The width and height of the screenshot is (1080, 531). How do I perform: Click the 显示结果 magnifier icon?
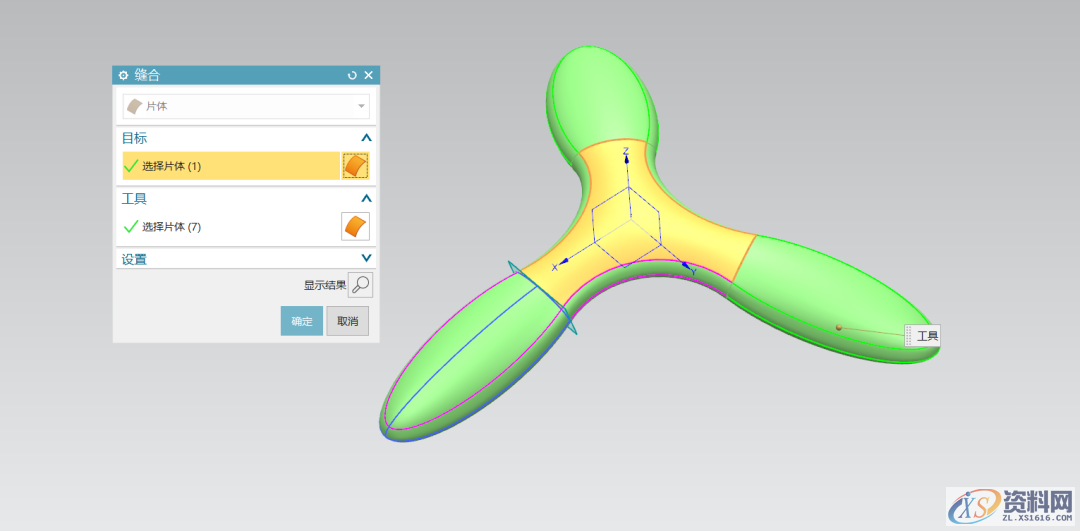click(360, 285)
